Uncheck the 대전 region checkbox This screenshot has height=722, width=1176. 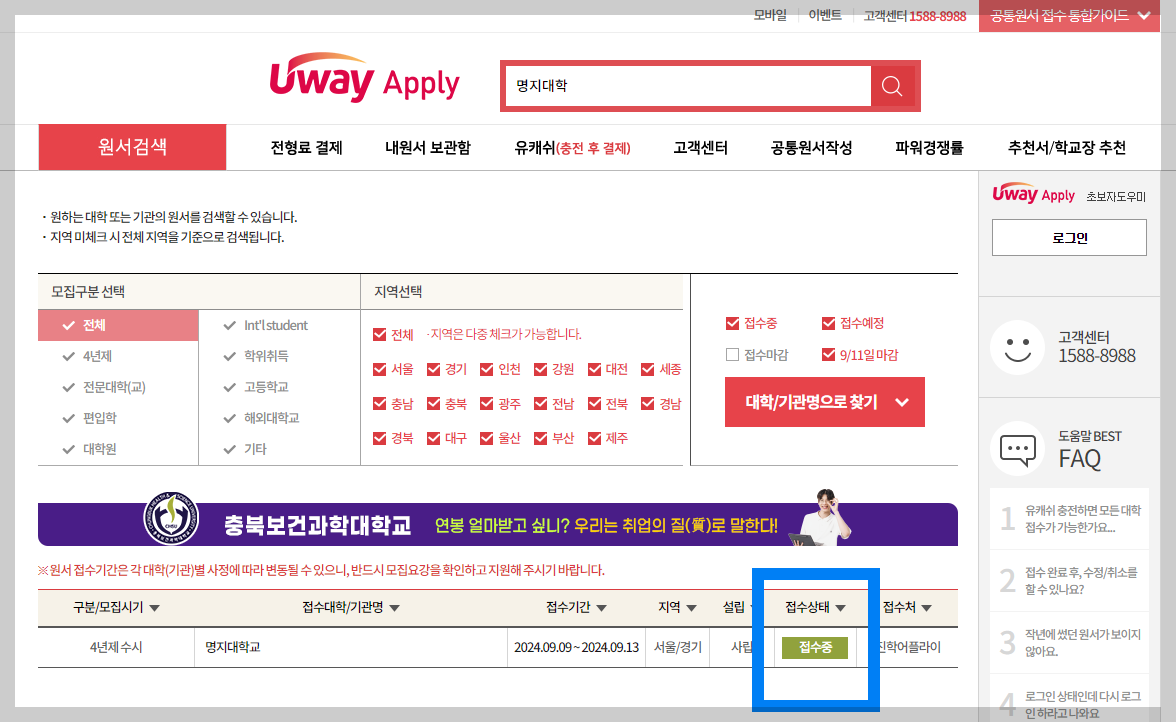(595, 369)
